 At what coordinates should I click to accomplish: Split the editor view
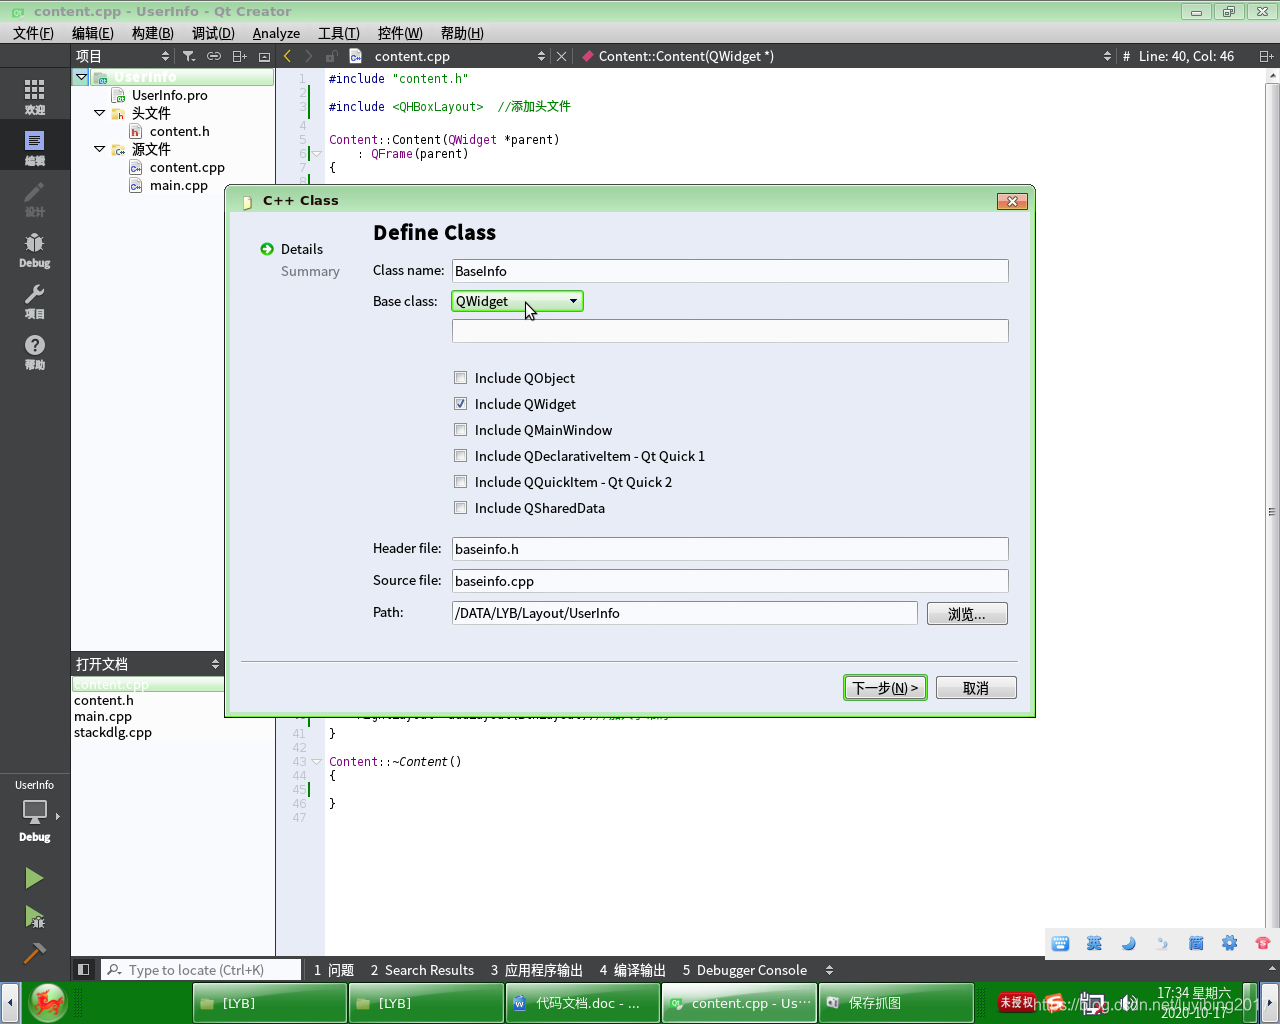point(1266,56)
